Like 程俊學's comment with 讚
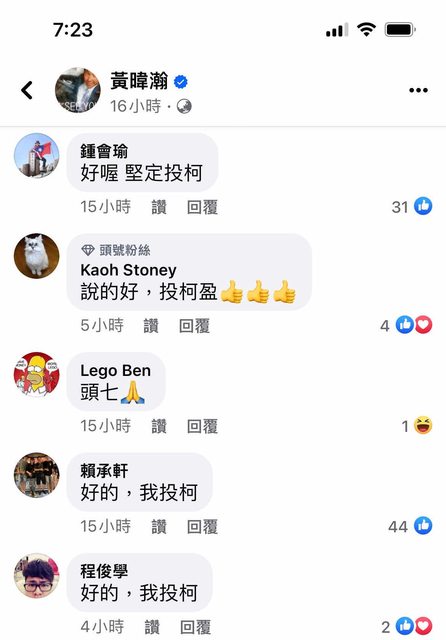This screenshot has width=446, height=640. click(x=152, y=627)
